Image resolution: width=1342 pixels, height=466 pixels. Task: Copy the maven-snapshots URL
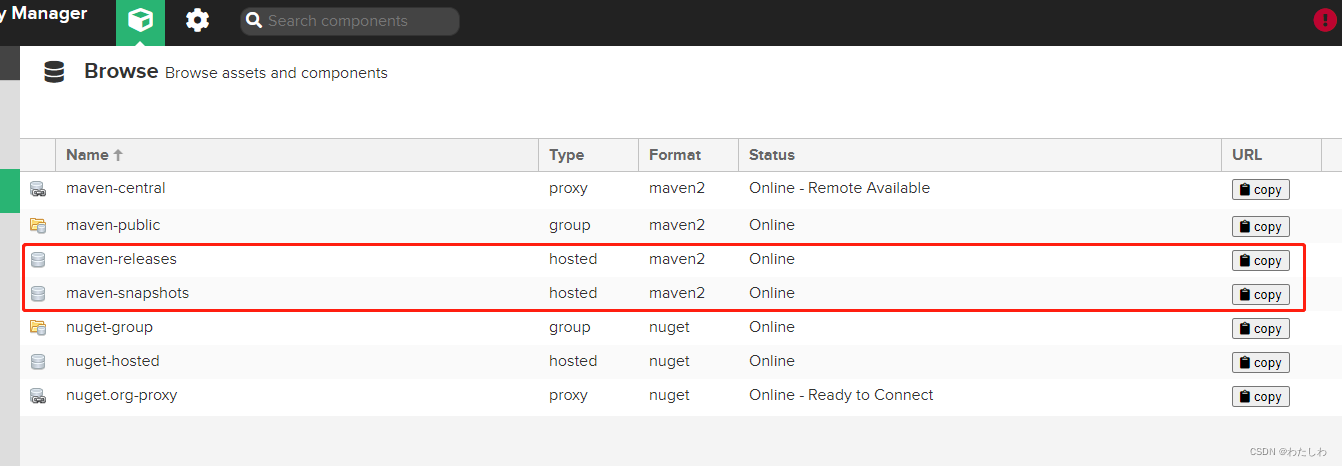point(1260,295)
